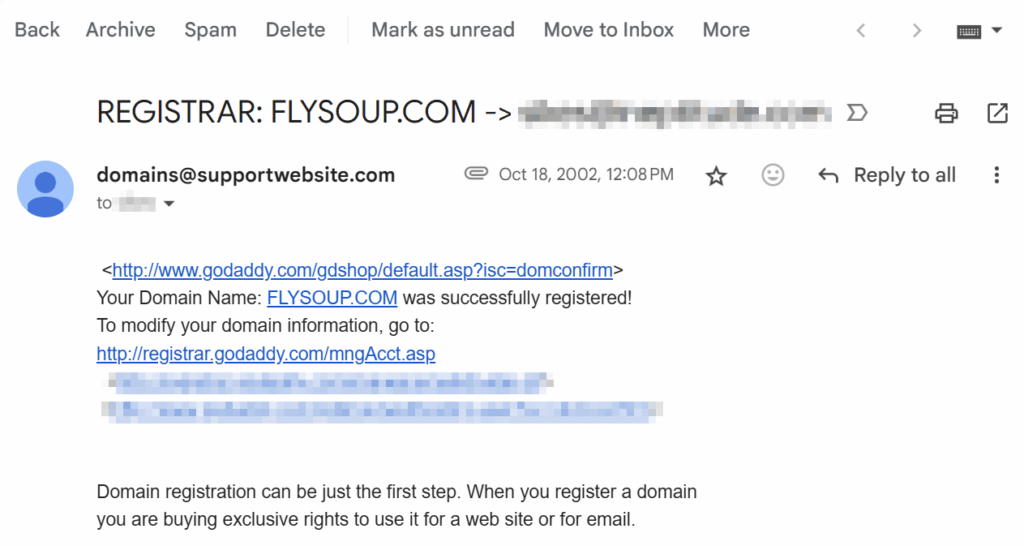Open the input tools keyboard icon
The width and height of the screenshot is (1024, 546).
[x=968, y=31]
